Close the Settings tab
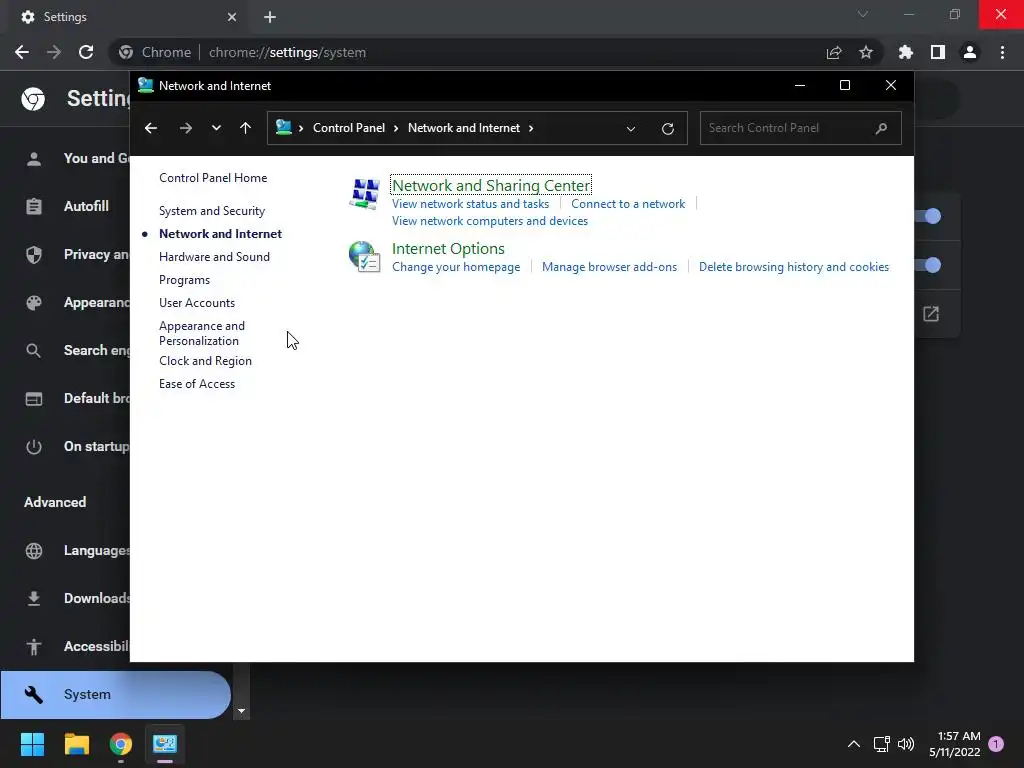Viewport: 1024px width, 768px height. 232,17
